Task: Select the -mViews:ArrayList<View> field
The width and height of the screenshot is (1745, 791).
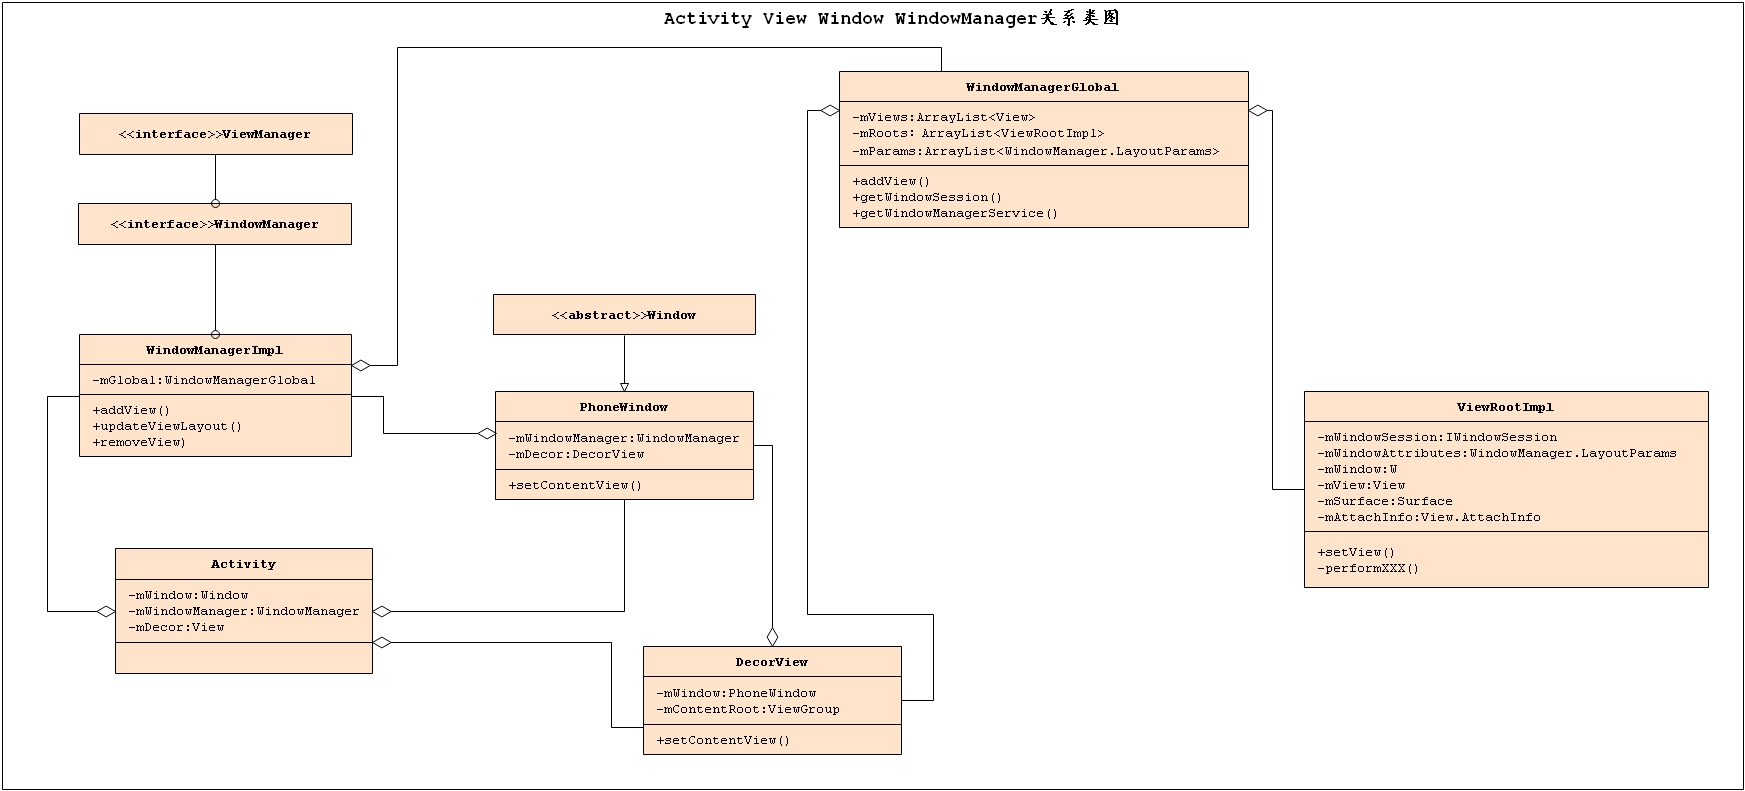Action: tap(944, 117)
